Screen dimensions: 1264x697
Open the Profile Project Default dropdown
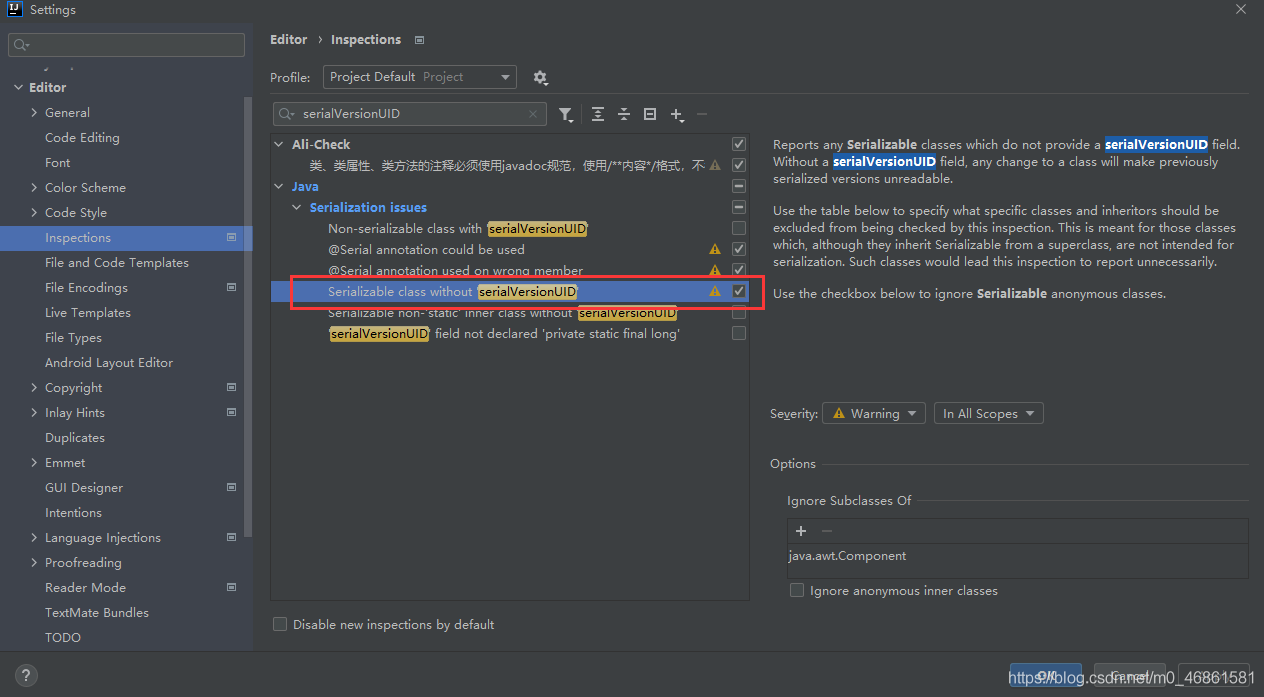pos(420,77)
